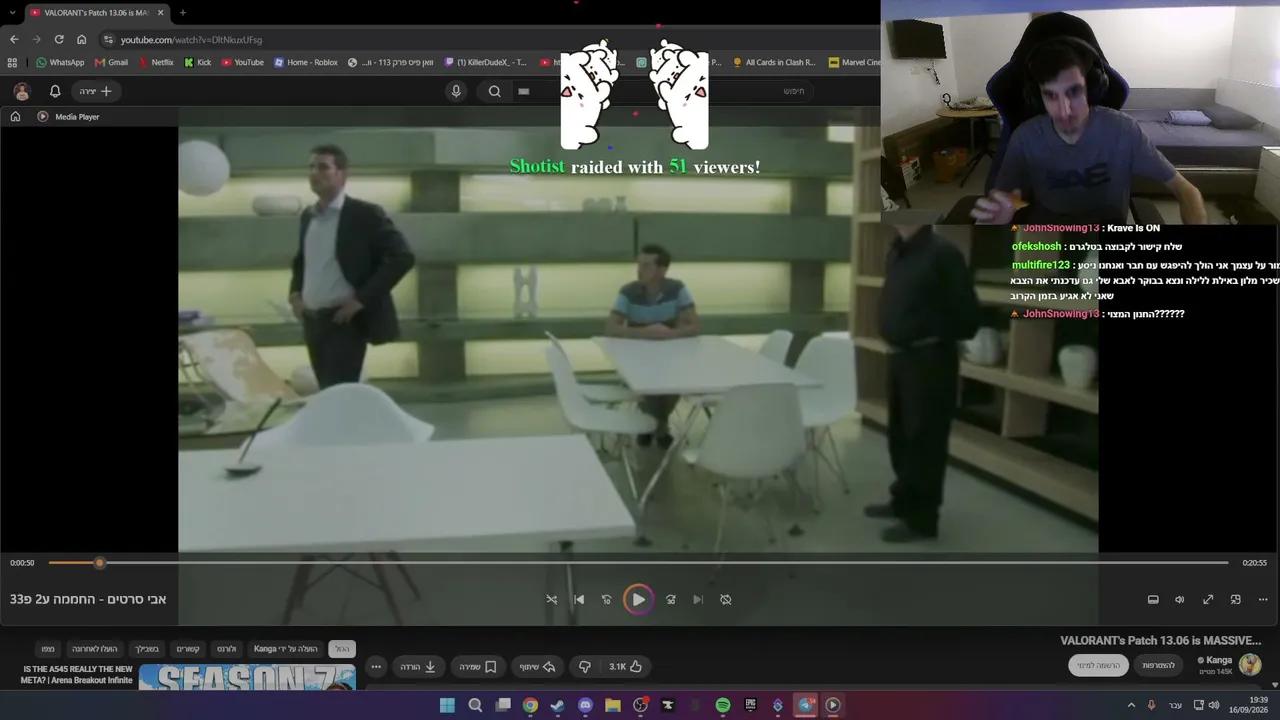The height and width of the screenshot is (720, 1280).
Task: Click the Join button for Kanga
Action: [x=1159, y=665]
